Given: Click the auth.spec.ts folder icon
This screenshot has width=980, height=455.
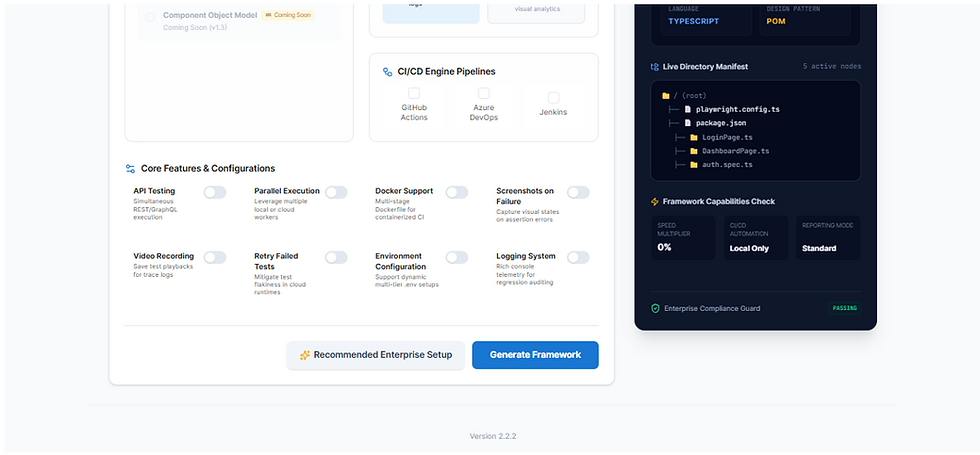Looking at the screenshot, I should tap(694, 165).
